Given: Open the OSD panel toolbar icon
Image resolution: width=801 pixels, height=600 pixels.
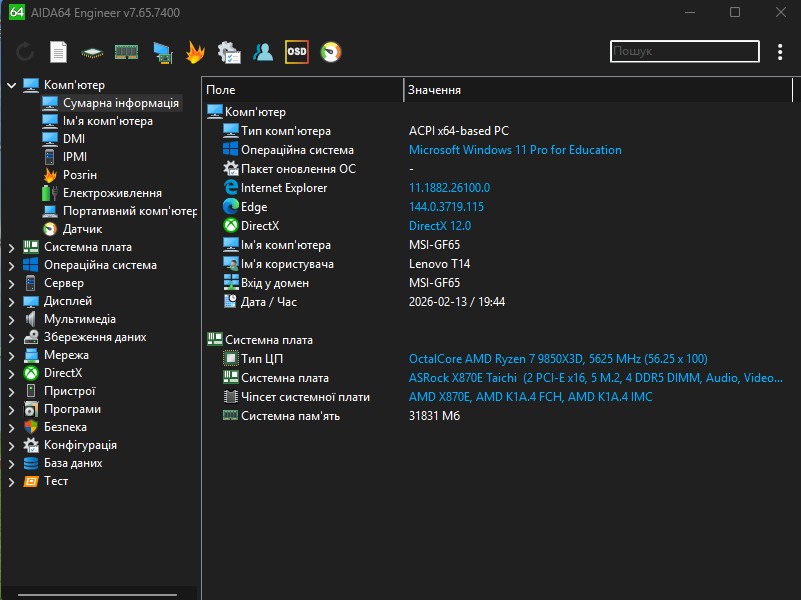Looking at the screenshot, I should point(296,52).
